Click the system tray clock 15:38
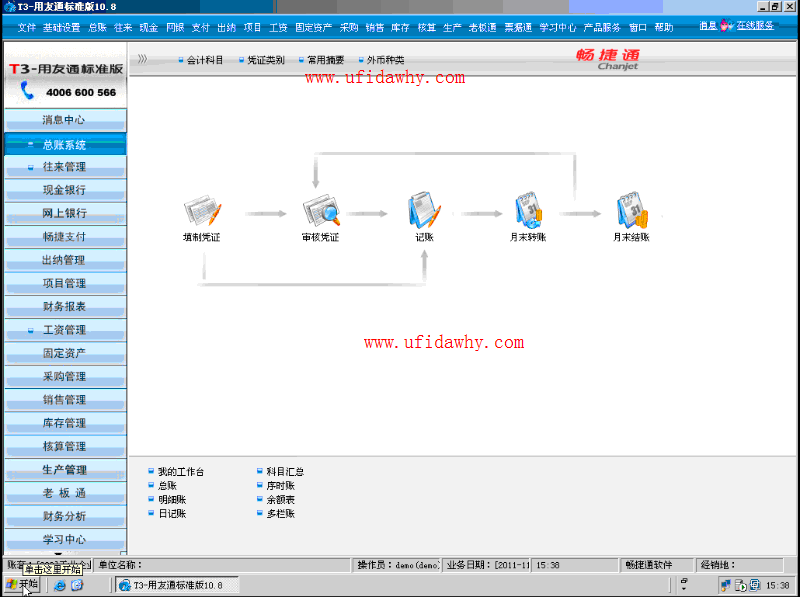This screenshot has width=800, height=597. point(778,585)
